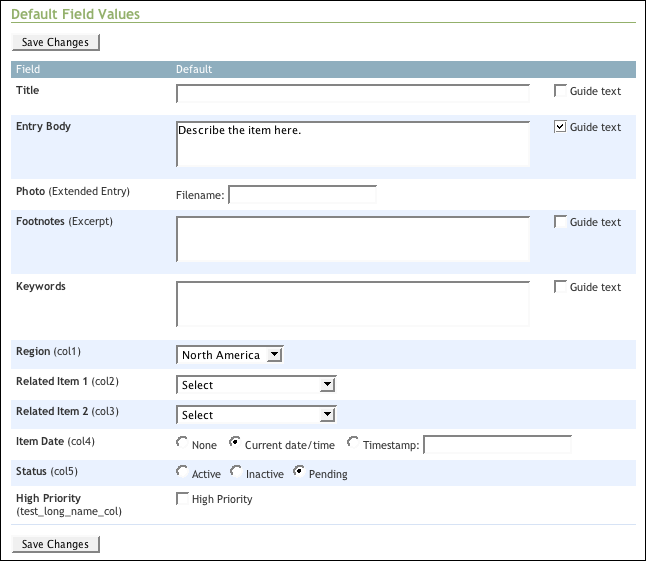Set Status to Active
Screen dimensions: 646x561
pyautogui.click(x=182, y=471)
